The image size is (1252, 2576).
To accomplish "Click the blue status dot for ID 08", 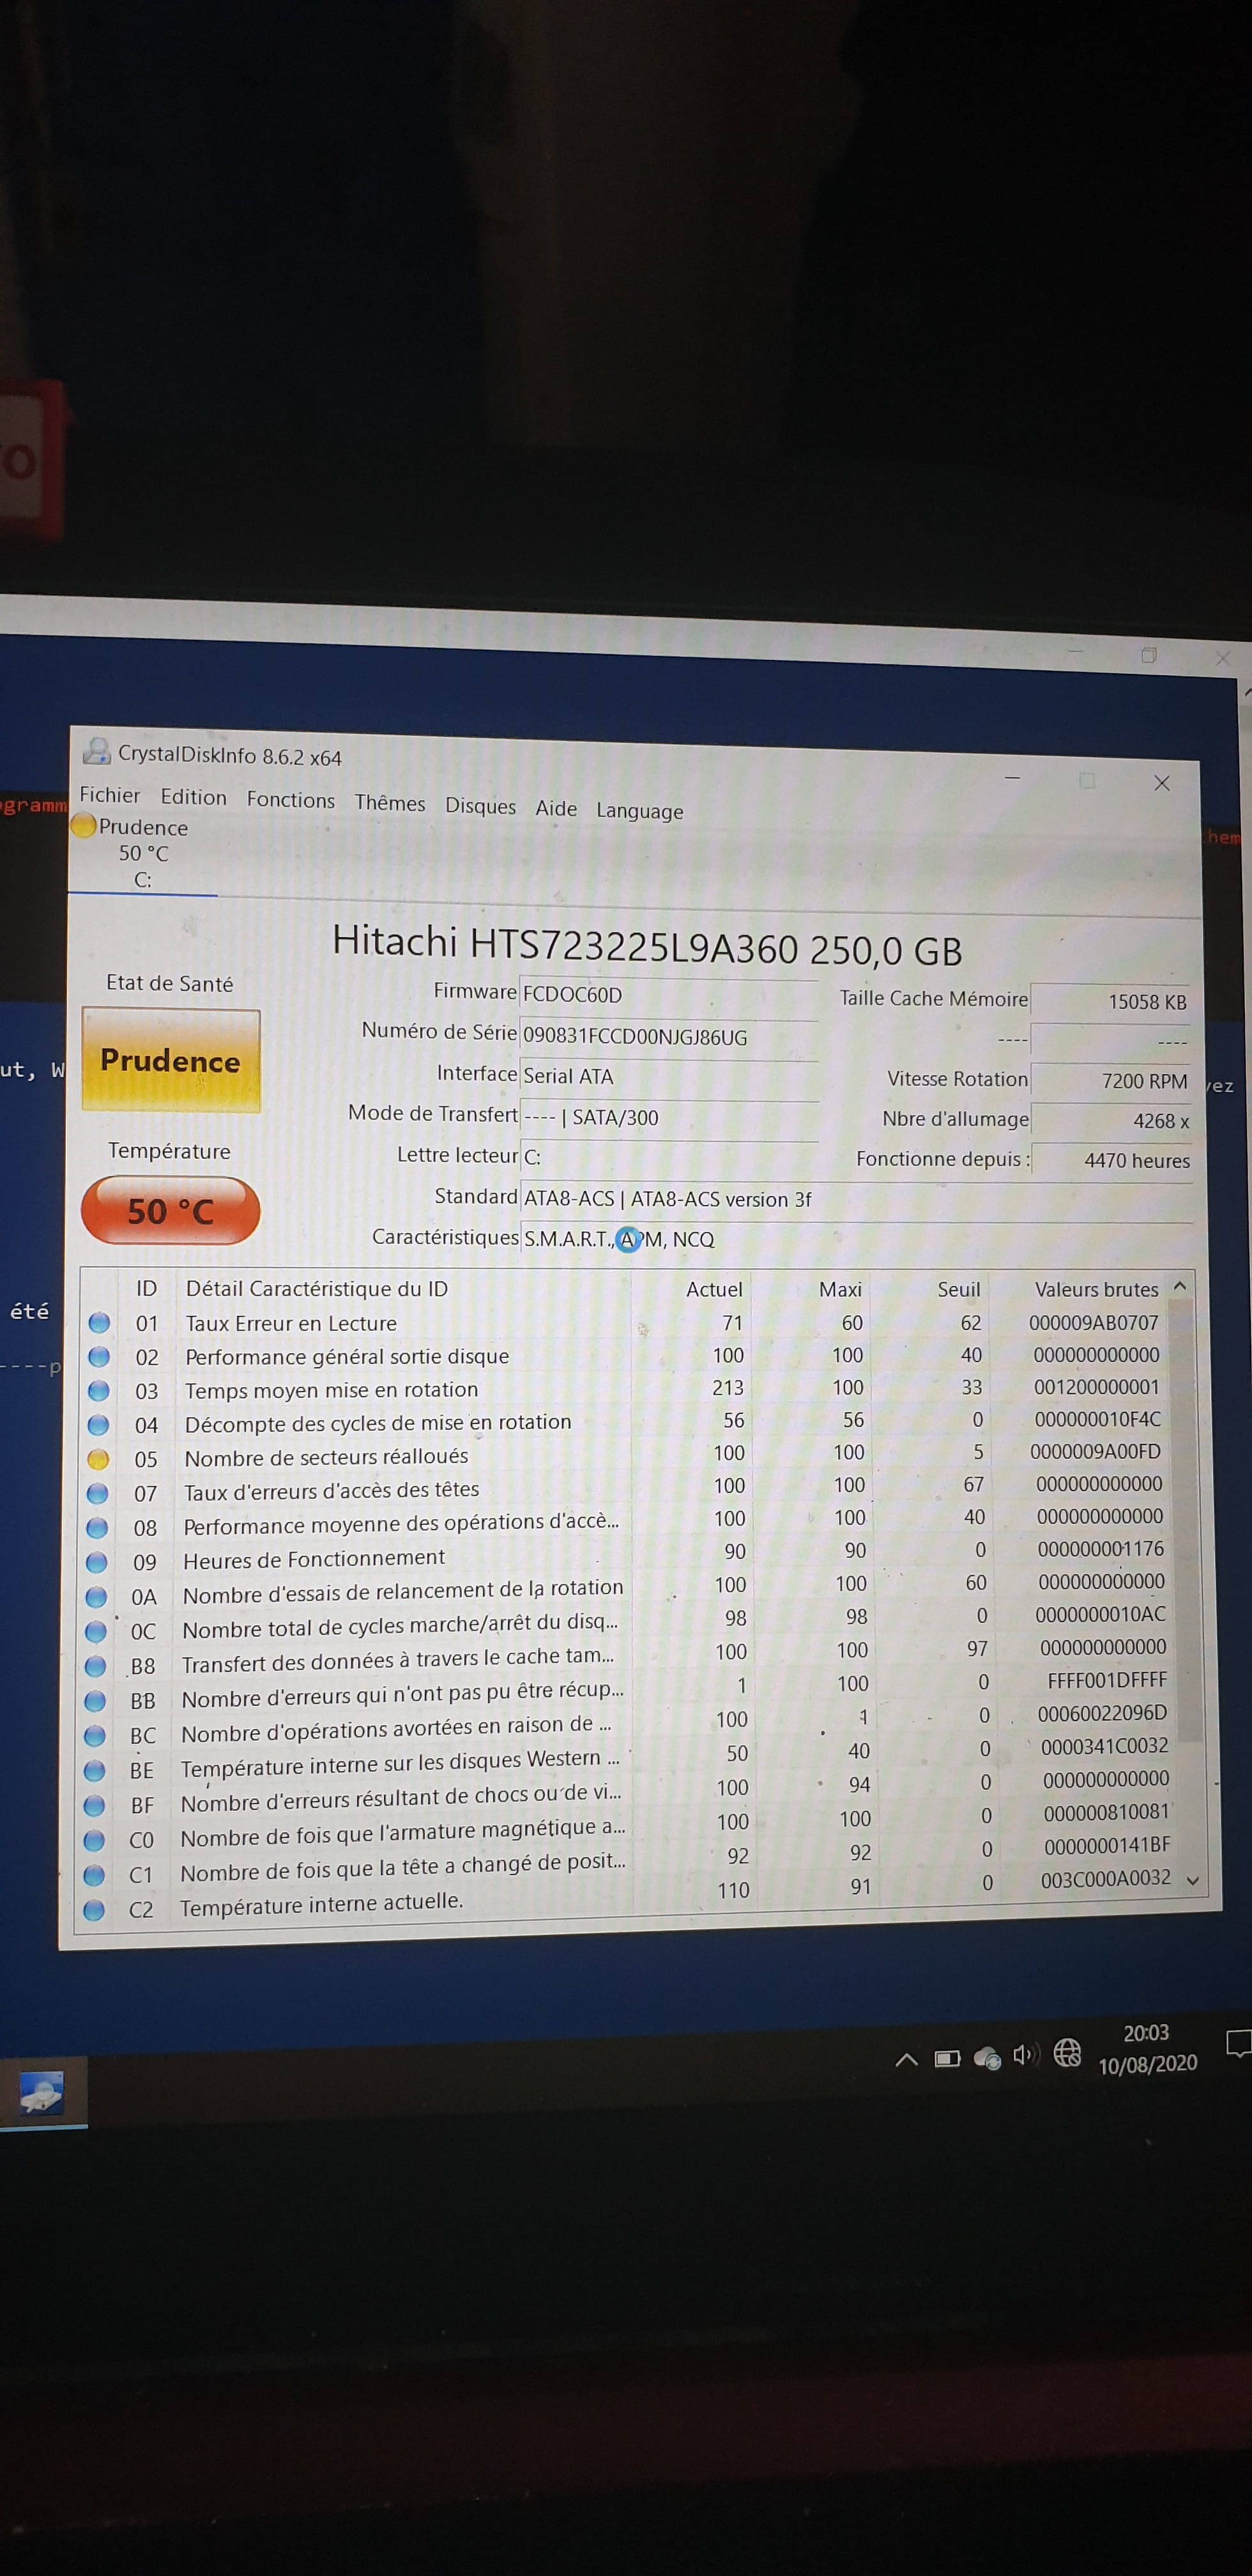I will pyautogui.click(x=97, y=1528).
